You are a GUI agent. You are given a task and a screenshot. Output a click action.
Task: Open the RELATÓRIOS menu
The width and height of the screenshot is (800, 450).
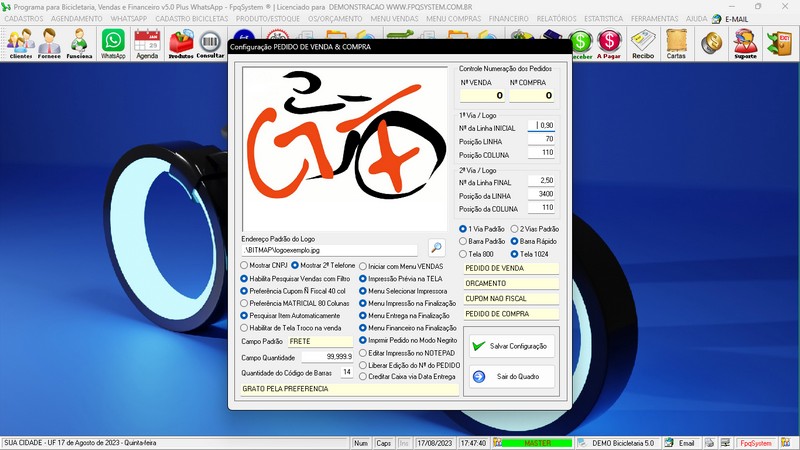point(556,19)
